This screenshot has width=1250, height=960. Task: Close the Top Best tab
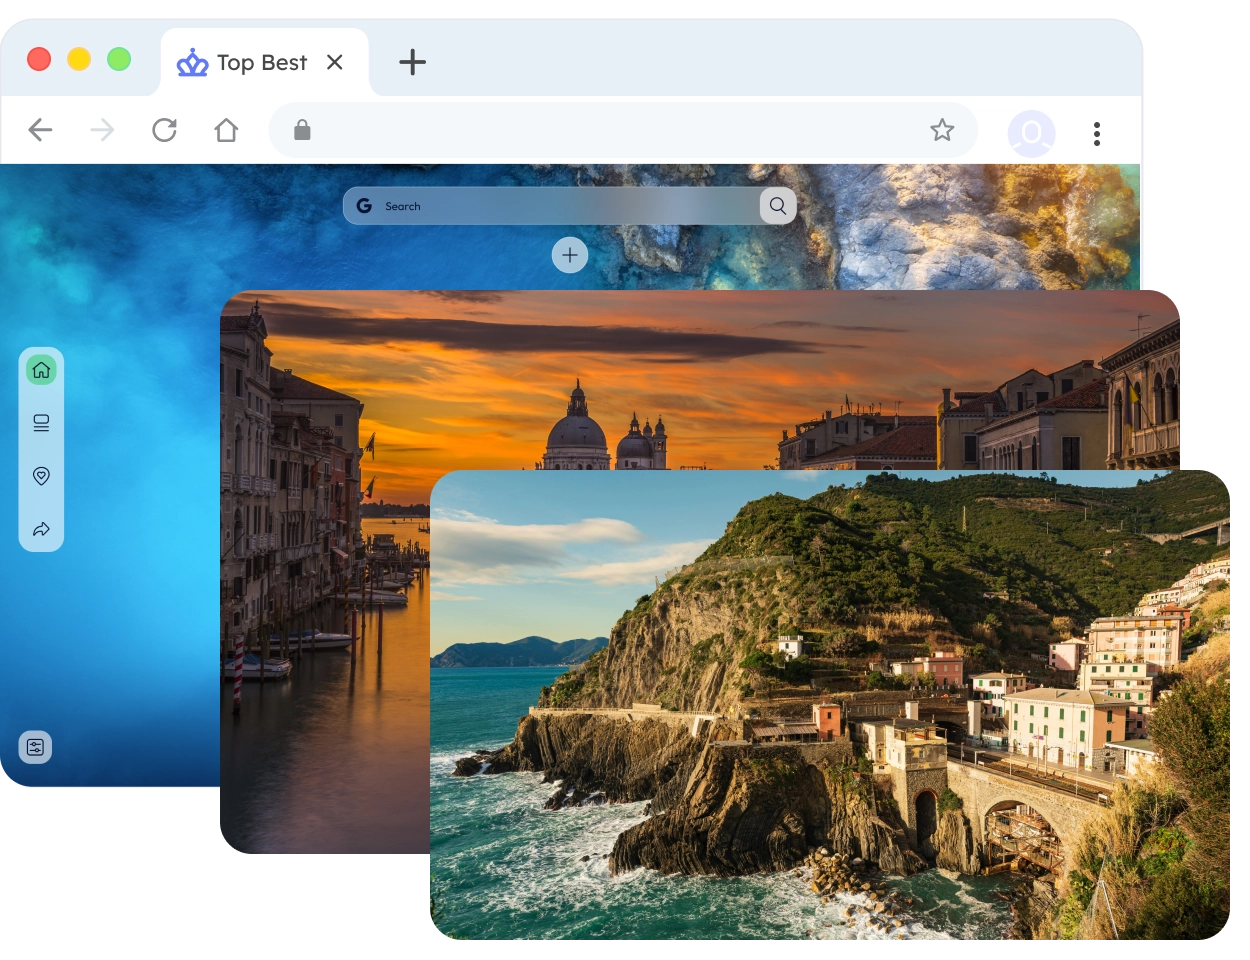(x=335, y=62)
